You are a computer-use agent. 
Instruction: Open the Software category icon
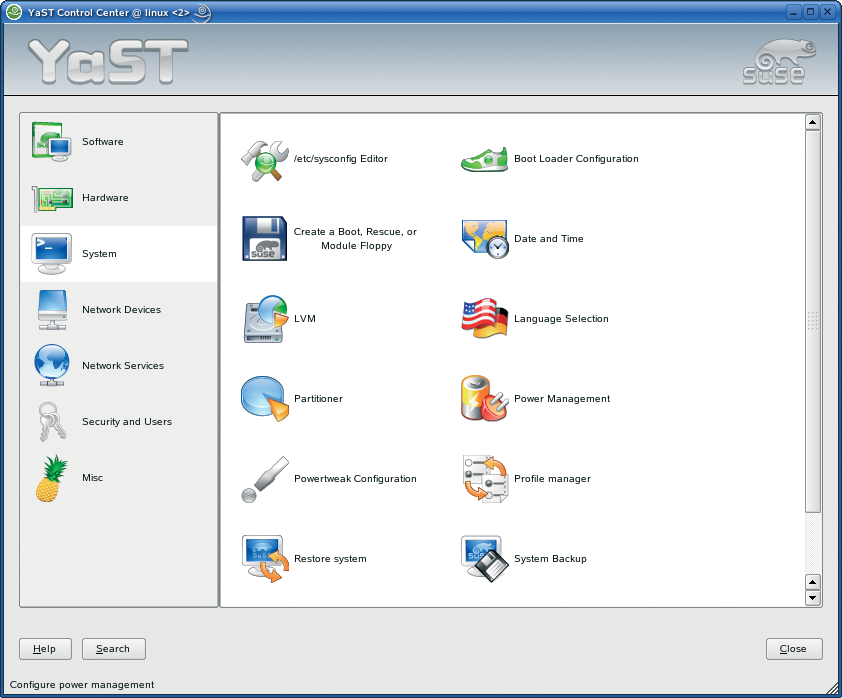pos(51,142)
